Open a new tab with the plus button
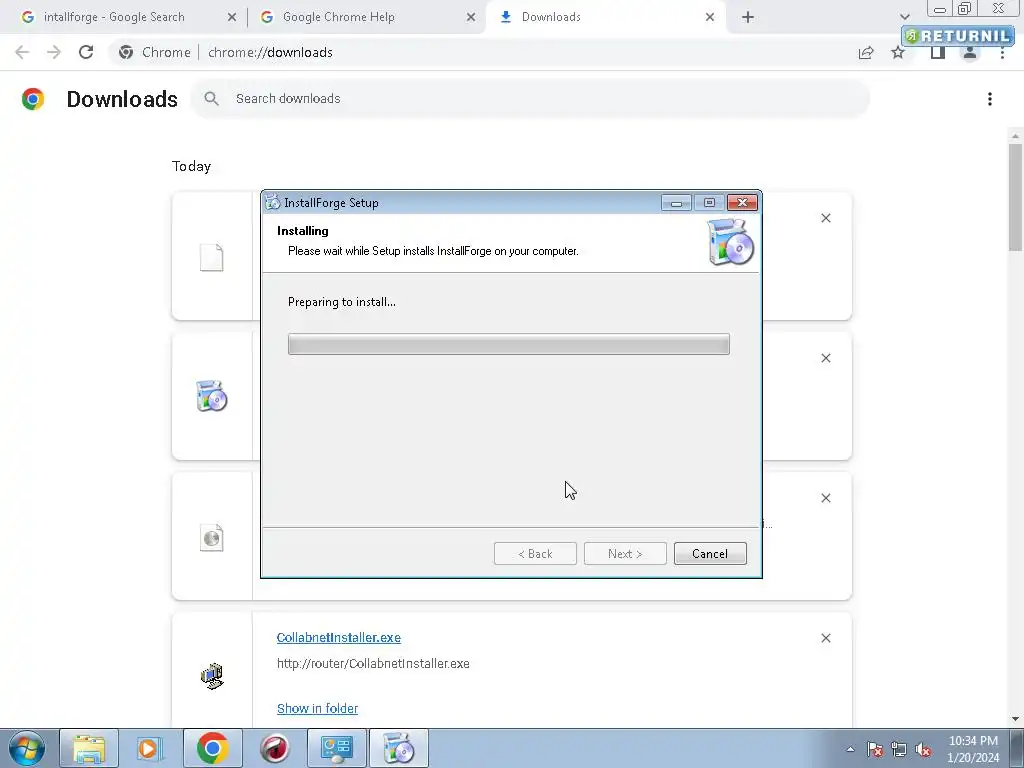The height and width of the screenshot is (768, 1024). click(x=748, y=17)
